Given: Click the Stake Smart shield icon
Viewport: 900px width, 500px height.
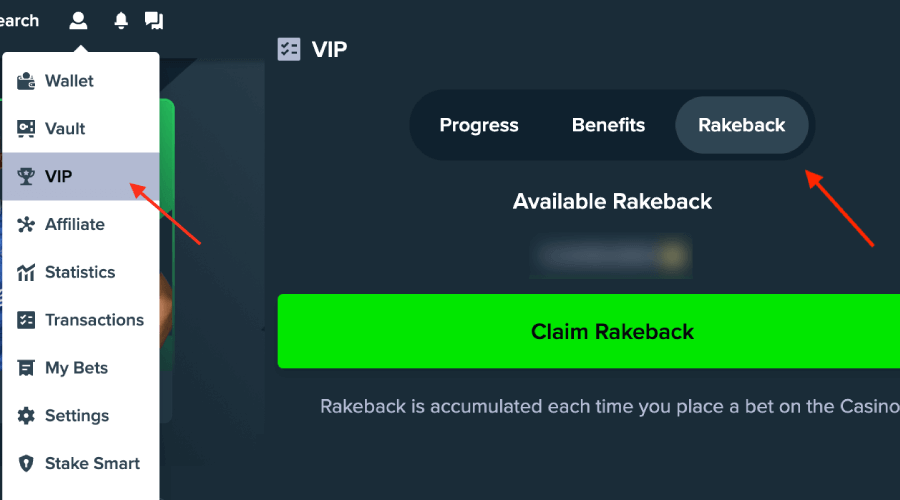Looking at the screenshot, I should coord(26,464).
